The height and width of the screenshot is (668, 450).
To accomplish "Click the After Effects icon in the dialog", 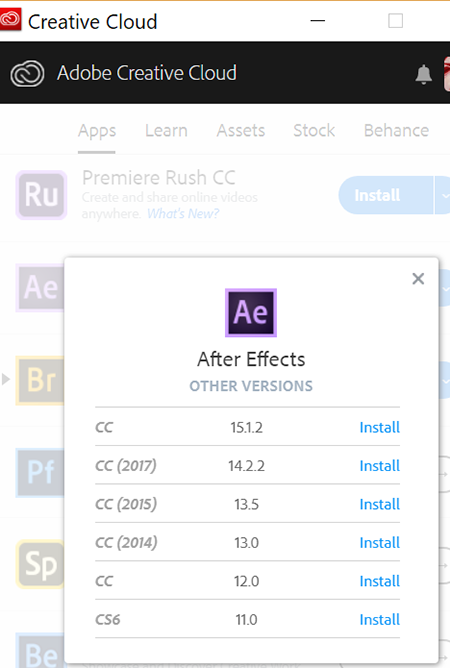I will click(251, 313).
